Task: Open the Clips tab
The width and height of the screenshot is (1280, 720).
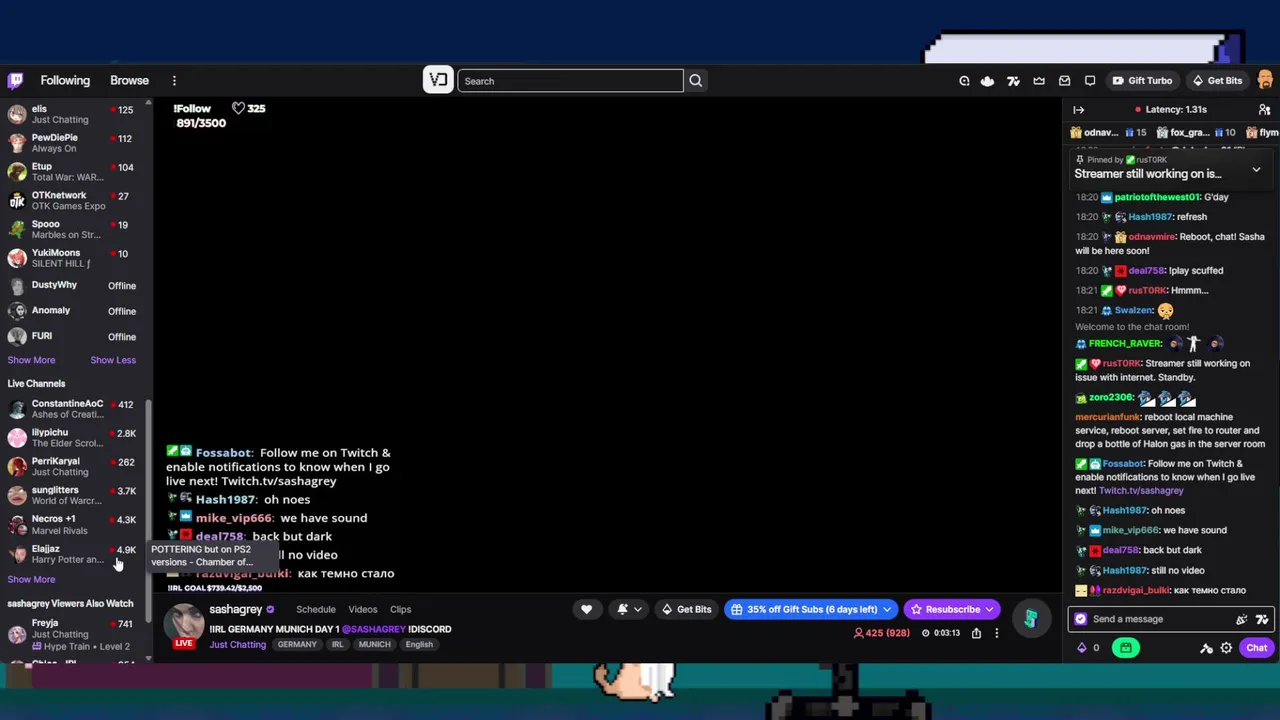Action: coord(400,609)
